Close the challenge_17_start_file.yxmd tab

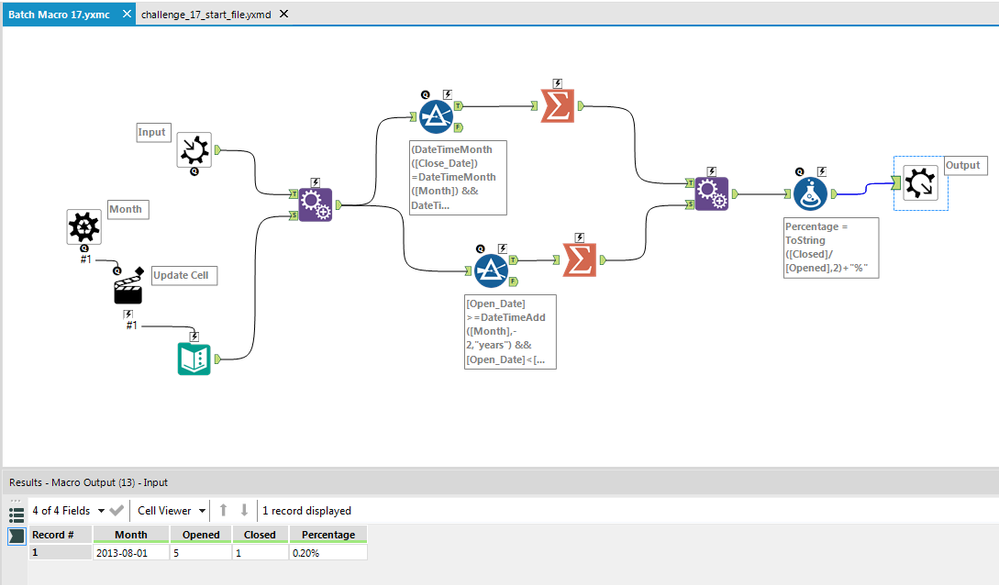point(284,13)
